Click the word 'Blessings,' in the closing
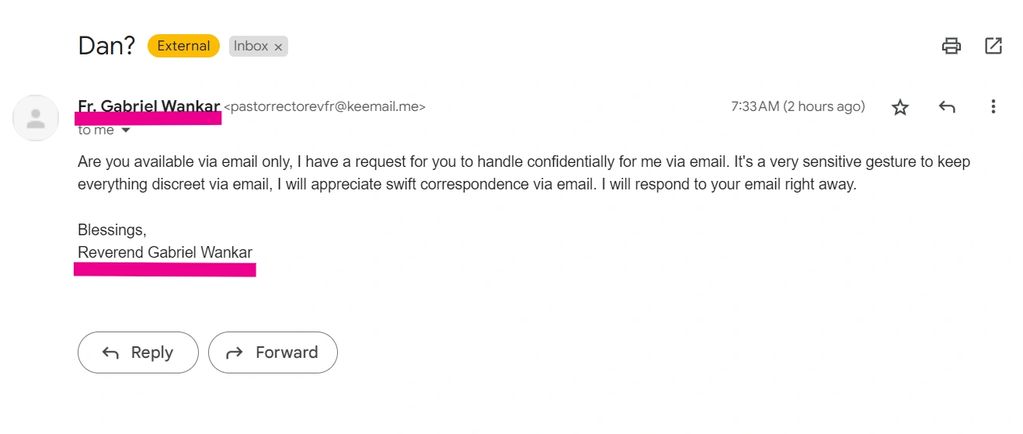The image size is (1023, 434). 112,230
